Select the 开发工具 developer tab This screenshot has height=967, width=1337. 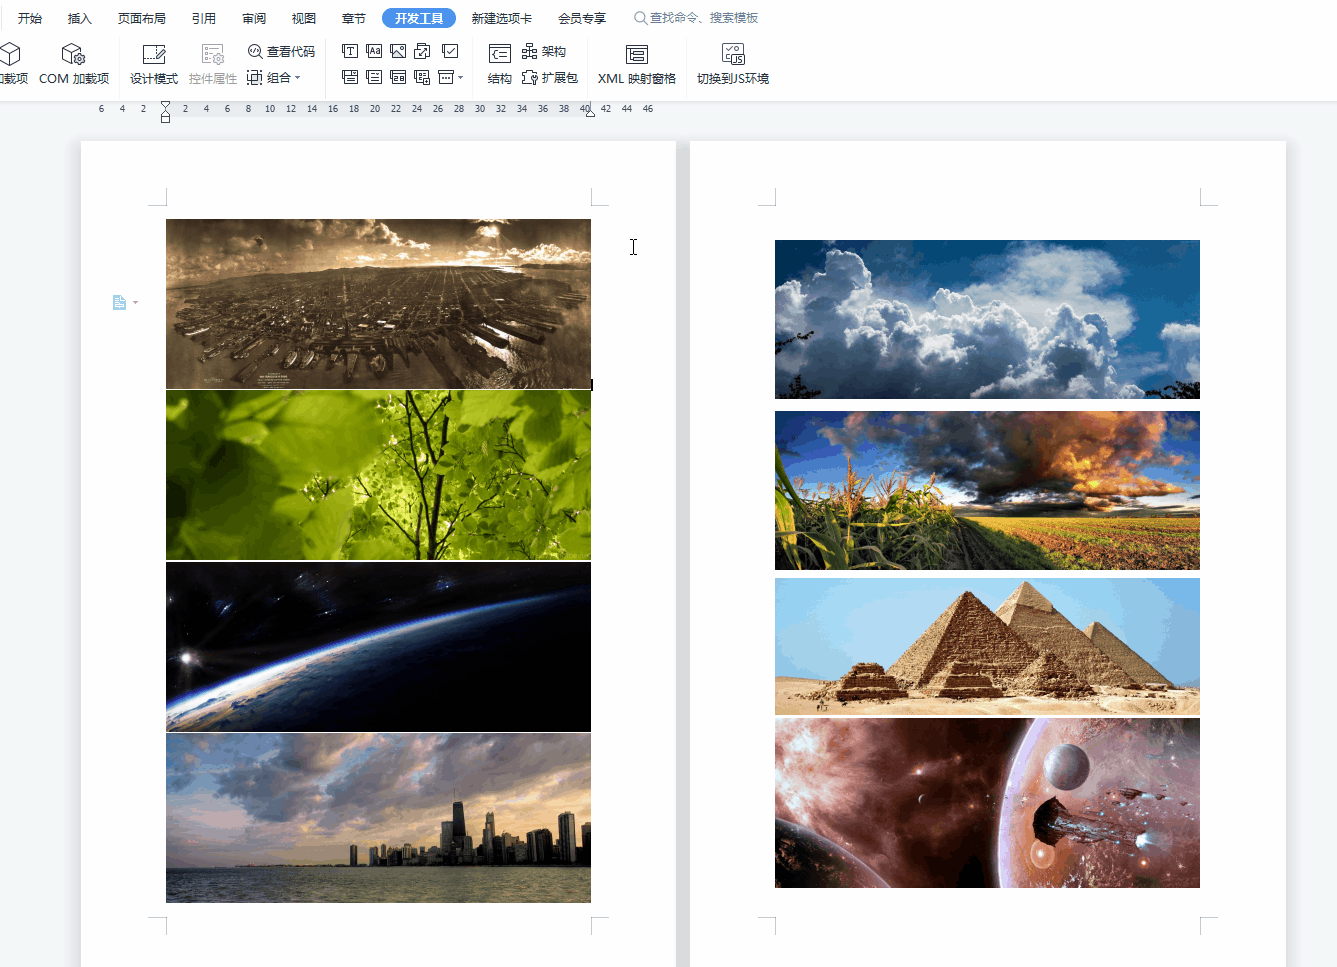pyautogui.click(x=419, y=18)
